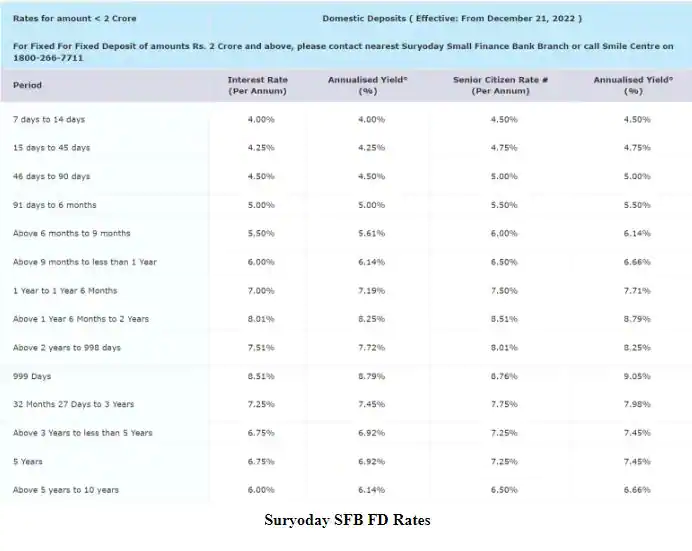Click the 'Interest Rate (Per Annum)' column header

(258, 86)
